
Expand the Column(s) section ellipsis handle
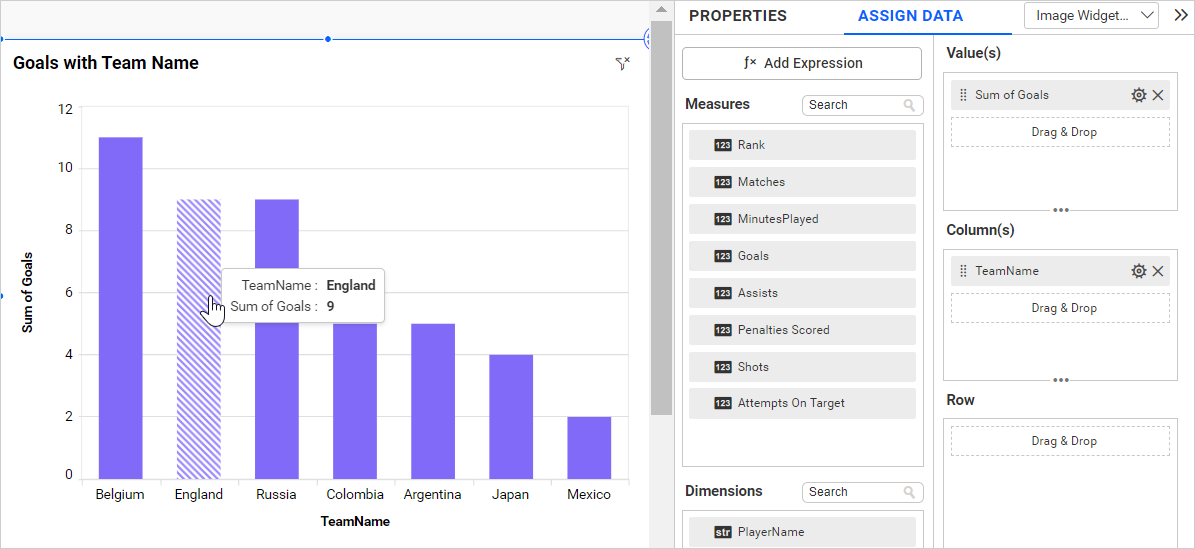pyautogui.click(x=1061, y=380)
